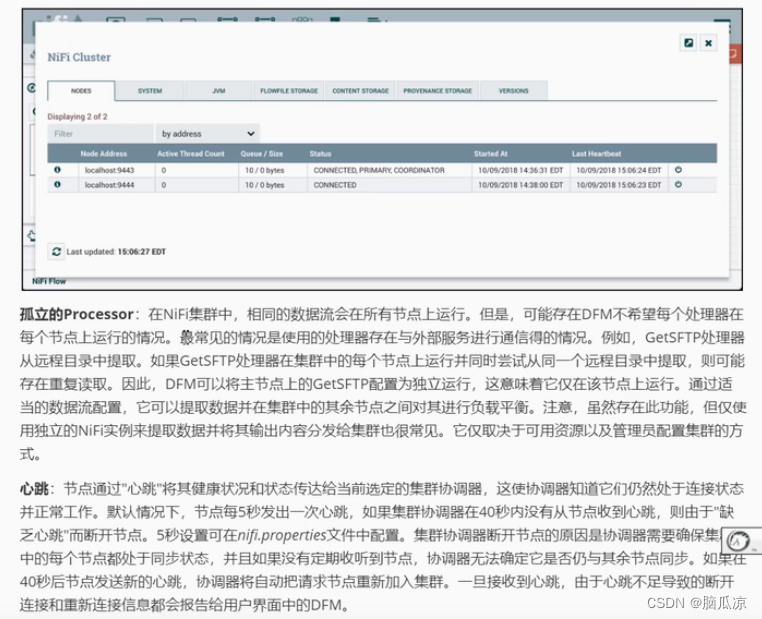The height and width of the screenshot is (619, 762).
Task: Close the NiFi Cluster dialog
Action: point(709,43)
